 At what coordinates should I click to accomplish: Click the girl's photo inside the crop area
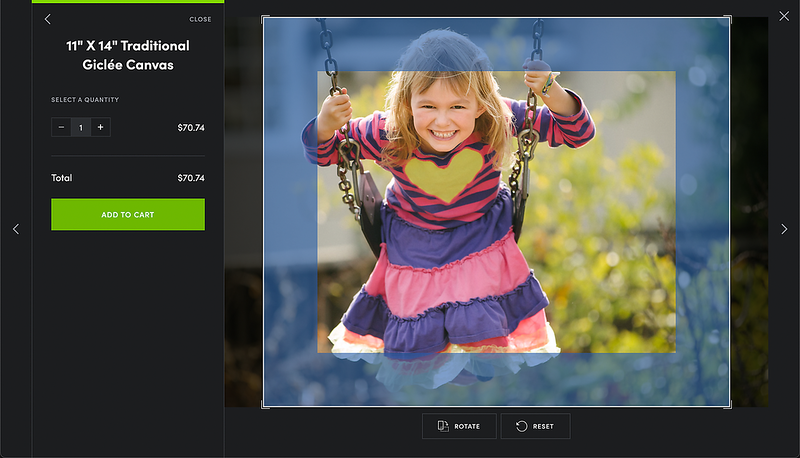pyautogui.click(x=496, y=212)
